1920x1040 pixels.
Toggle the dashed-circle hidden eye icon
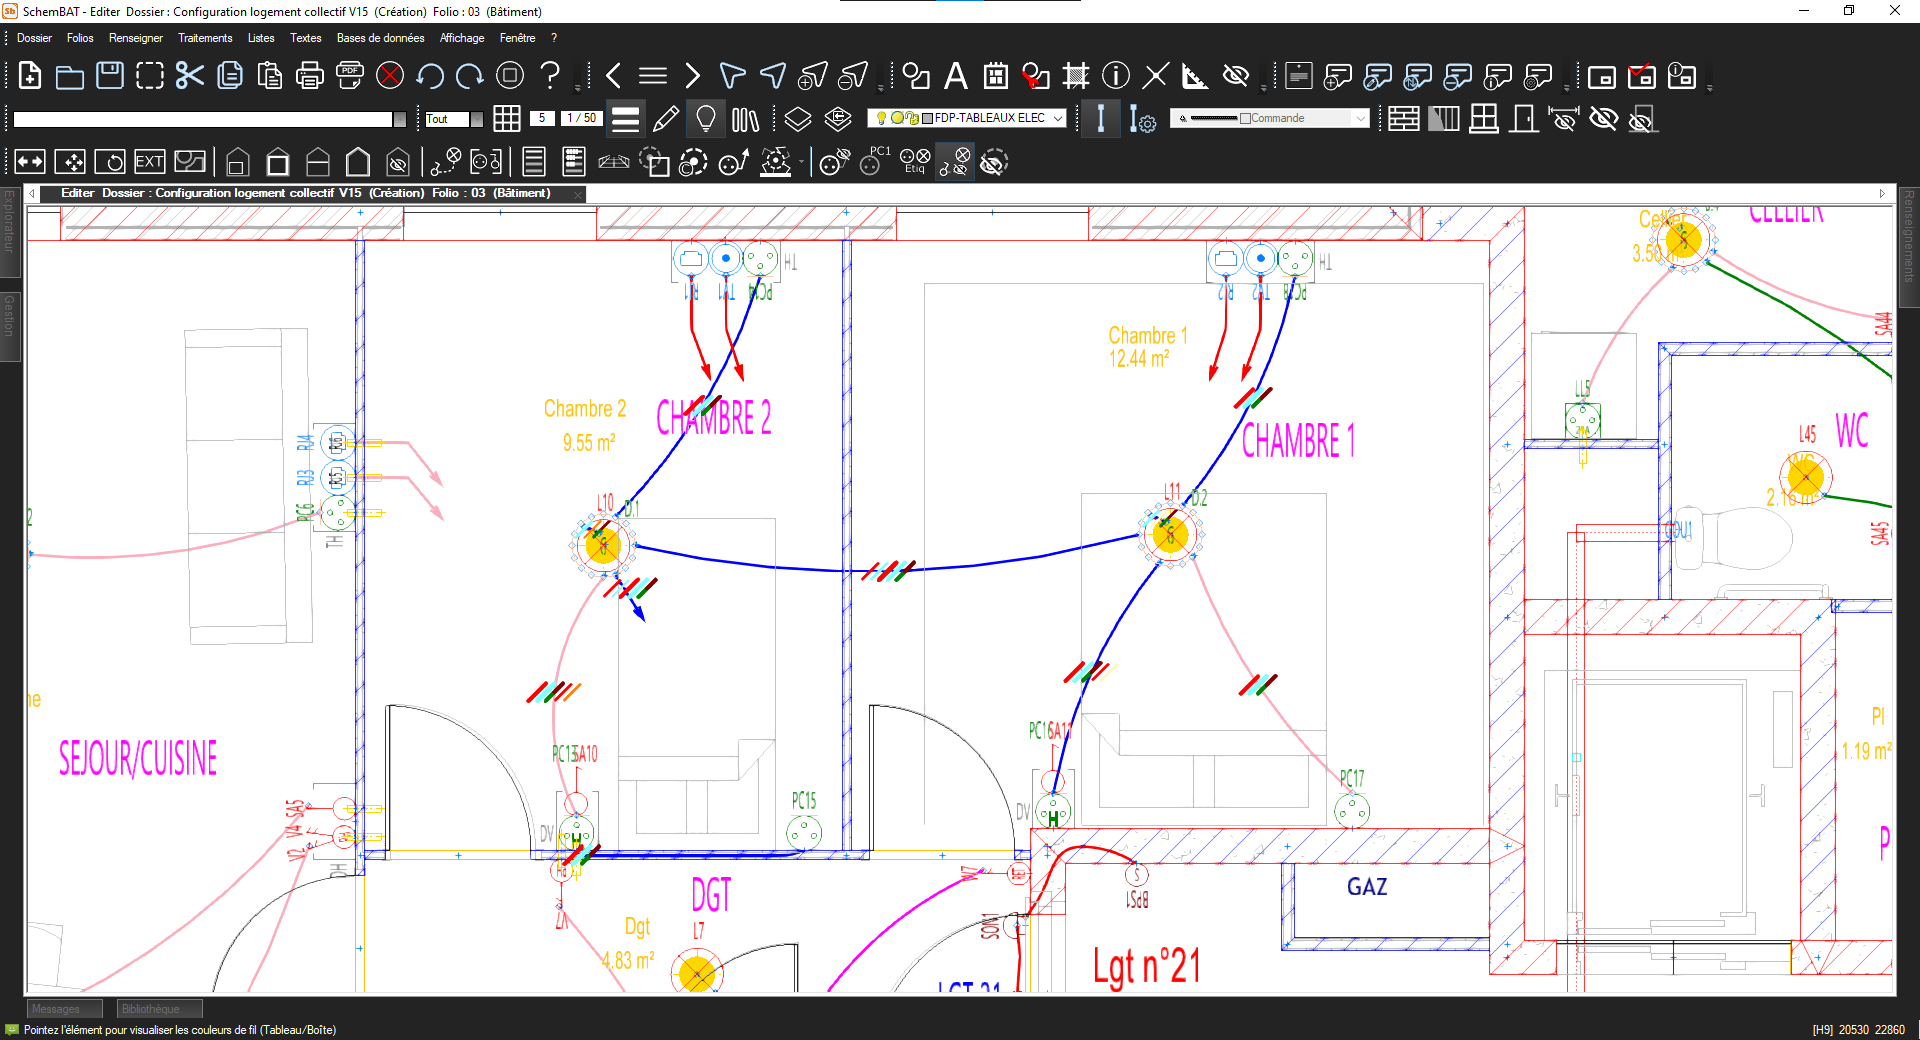pos(993,162)
